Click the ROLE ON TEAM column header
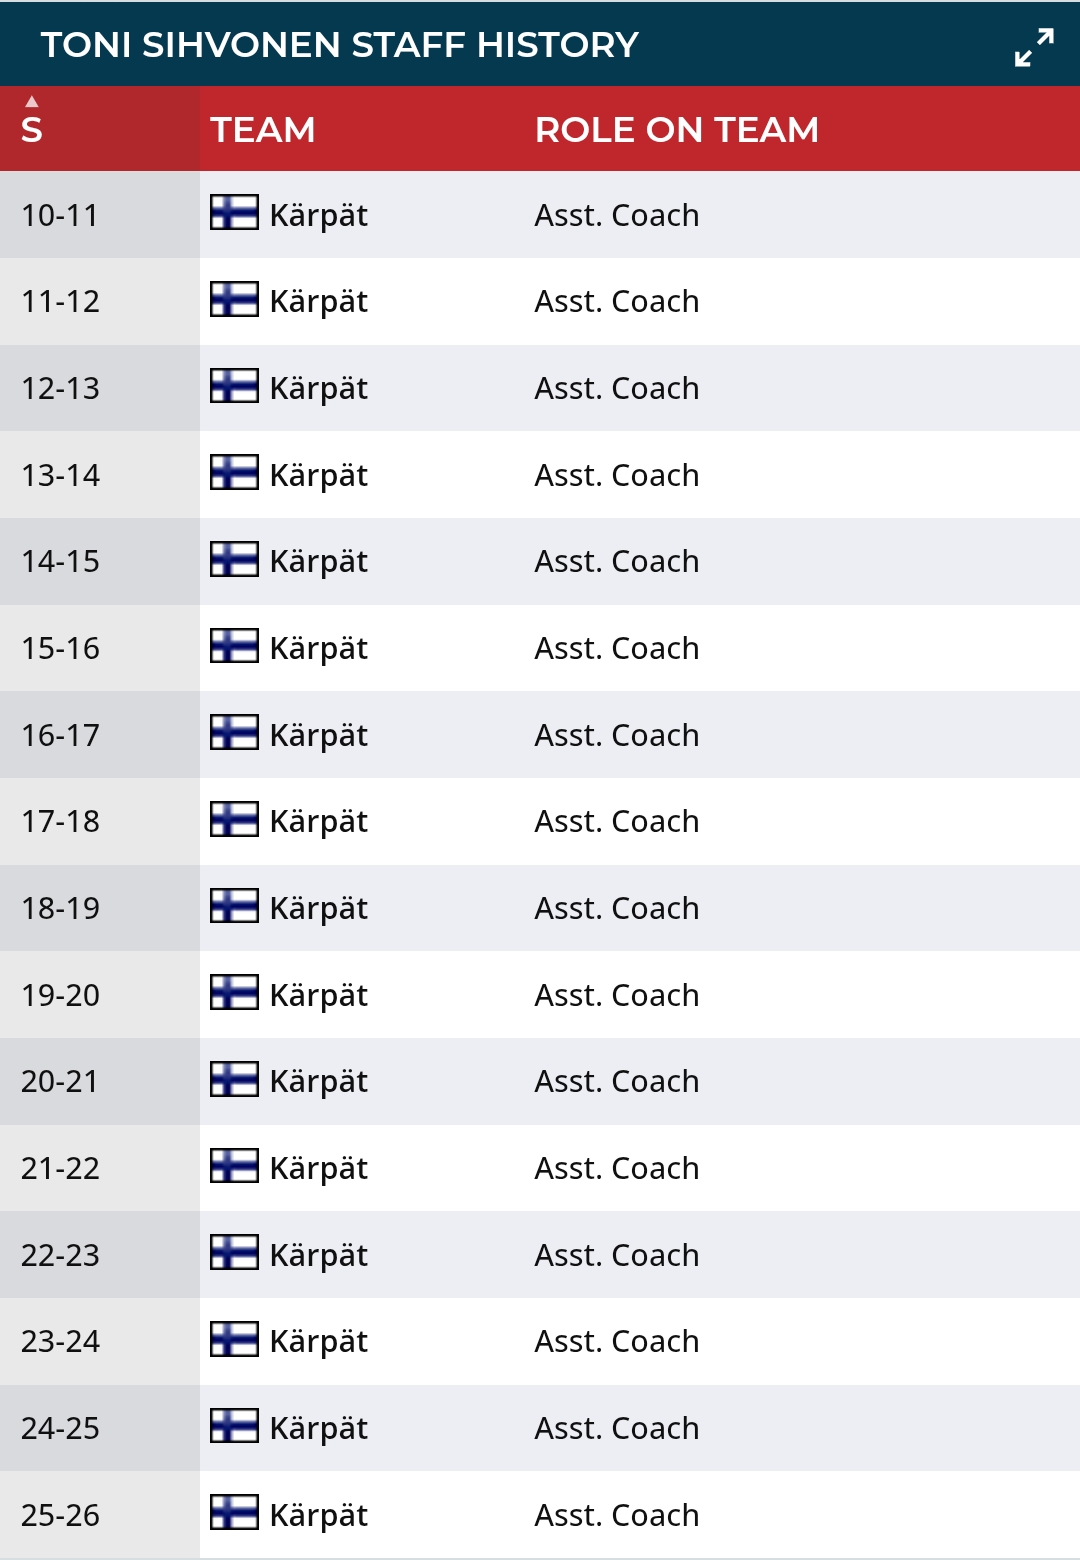Viewport: 1080px width, 1560px height. [x=676, y=130]
